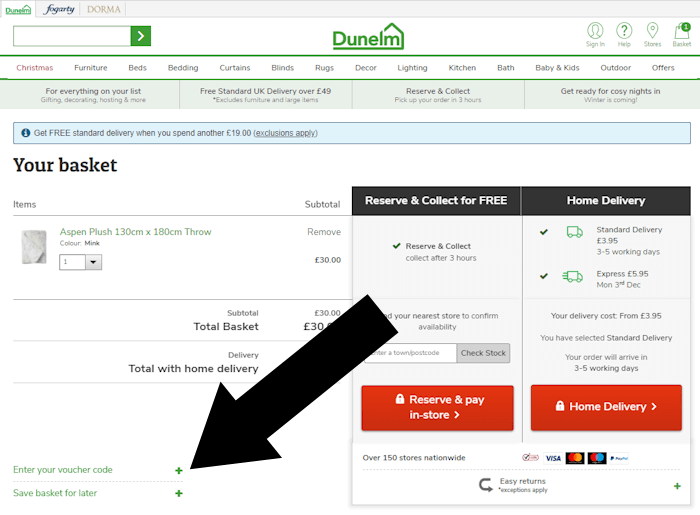The image size is (700, 515).
Task: Click the town/postcode input field
Action: tap(411, 353)
